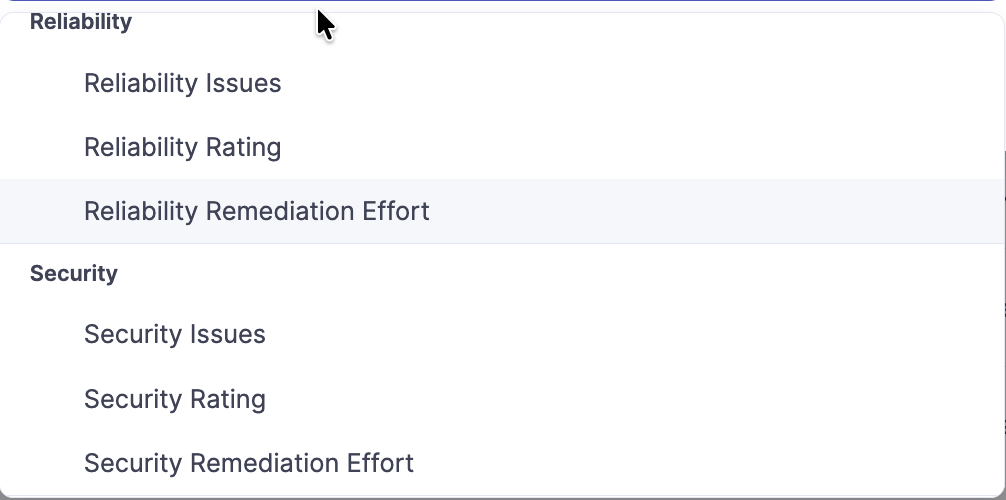Add the Reliability Issues metric
1006x500 pixels.
(x=183, y=84)
